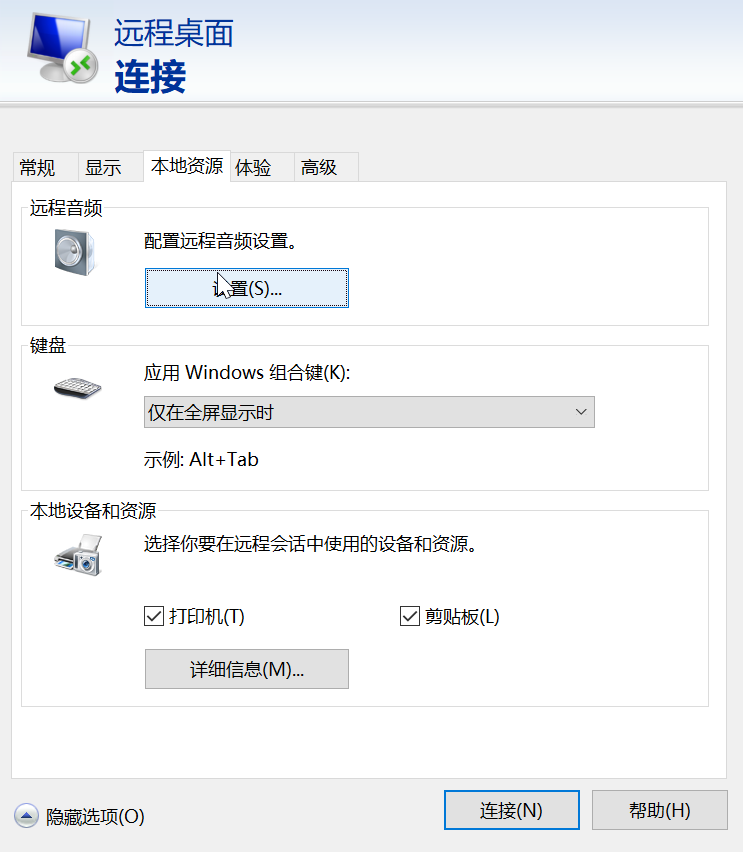Uncheck the 打印机(T) checkbox
The image size is (743, 852).
point(154,616)
